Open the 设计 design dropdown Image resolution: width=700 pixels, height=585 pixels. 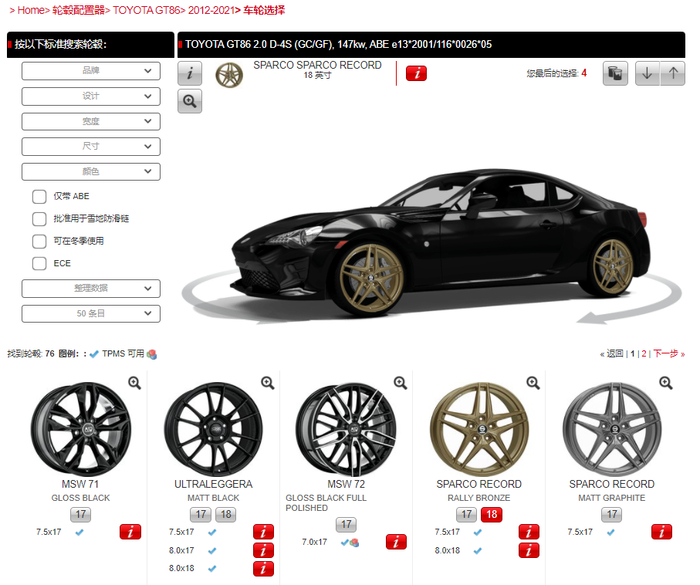pyautogui.click(x=91, y=96)
